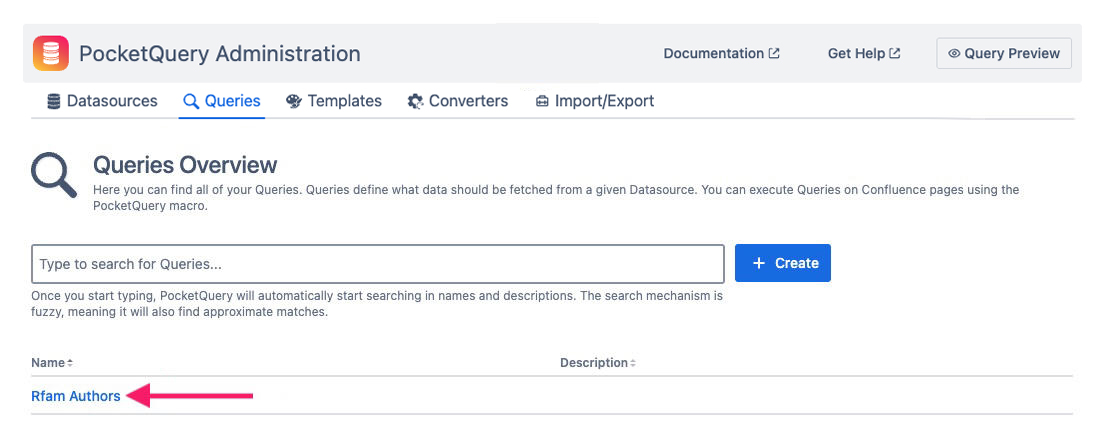Focus the search for Queries field
Screen dimensions: 1108x447
click(377, 264)
